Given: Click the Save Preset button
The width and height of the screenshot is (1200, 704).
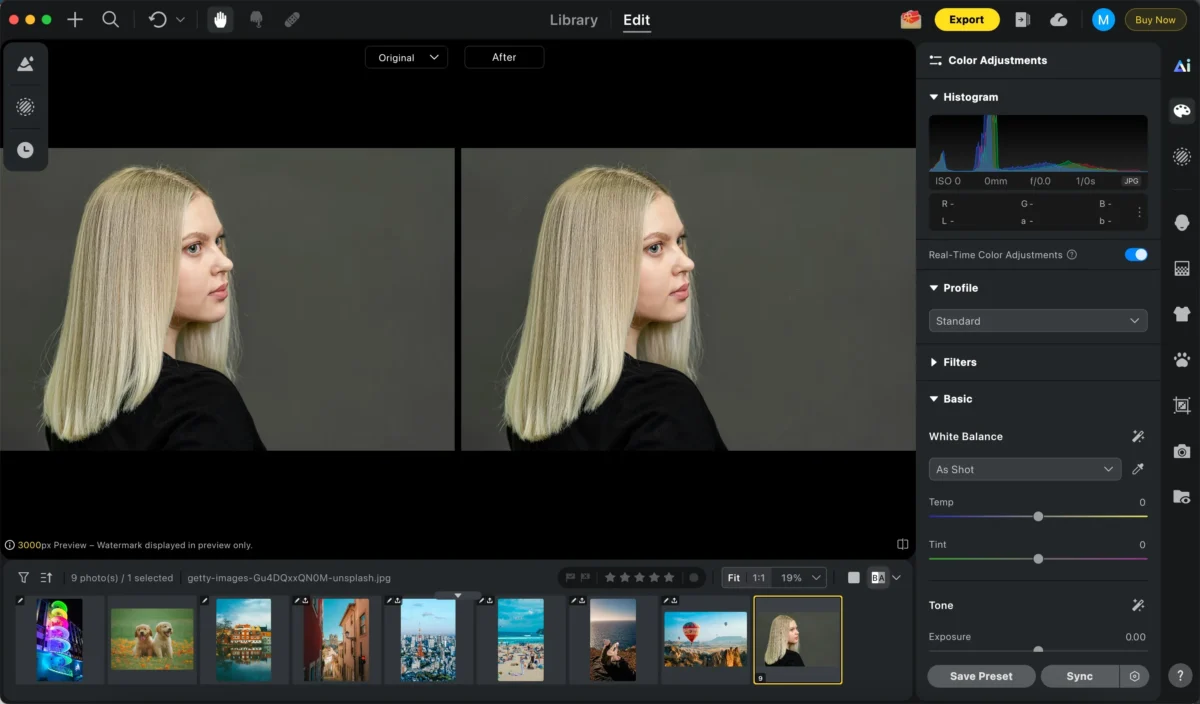Looking at the screenshot, I should click(980, 676).
